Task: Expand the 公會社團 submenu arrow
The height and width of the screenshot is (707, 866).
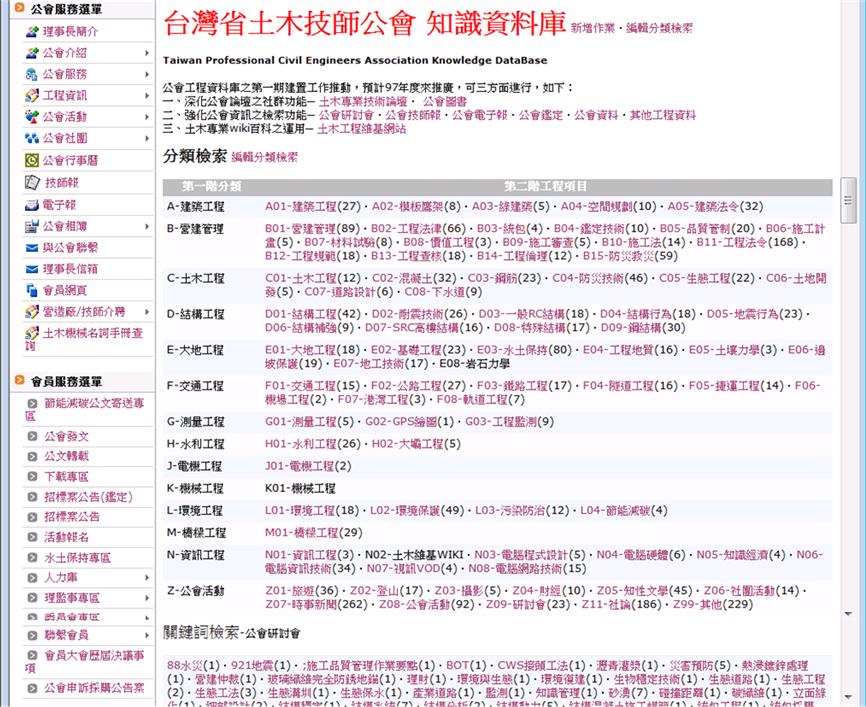Action: point(147,138)
